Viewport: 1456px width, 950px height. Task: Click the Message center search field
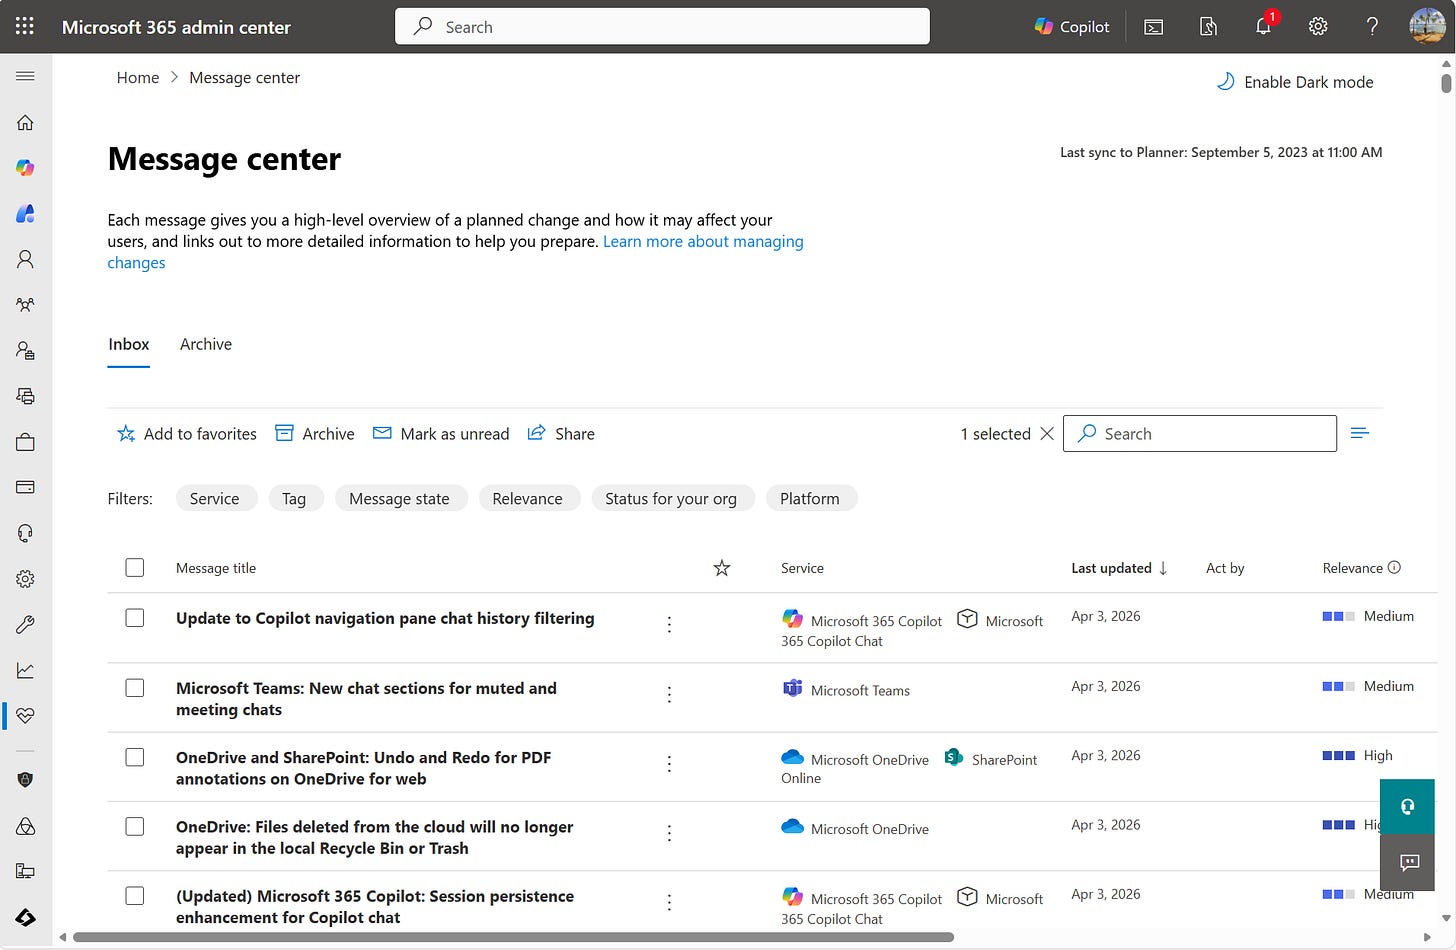[1200, 433]
